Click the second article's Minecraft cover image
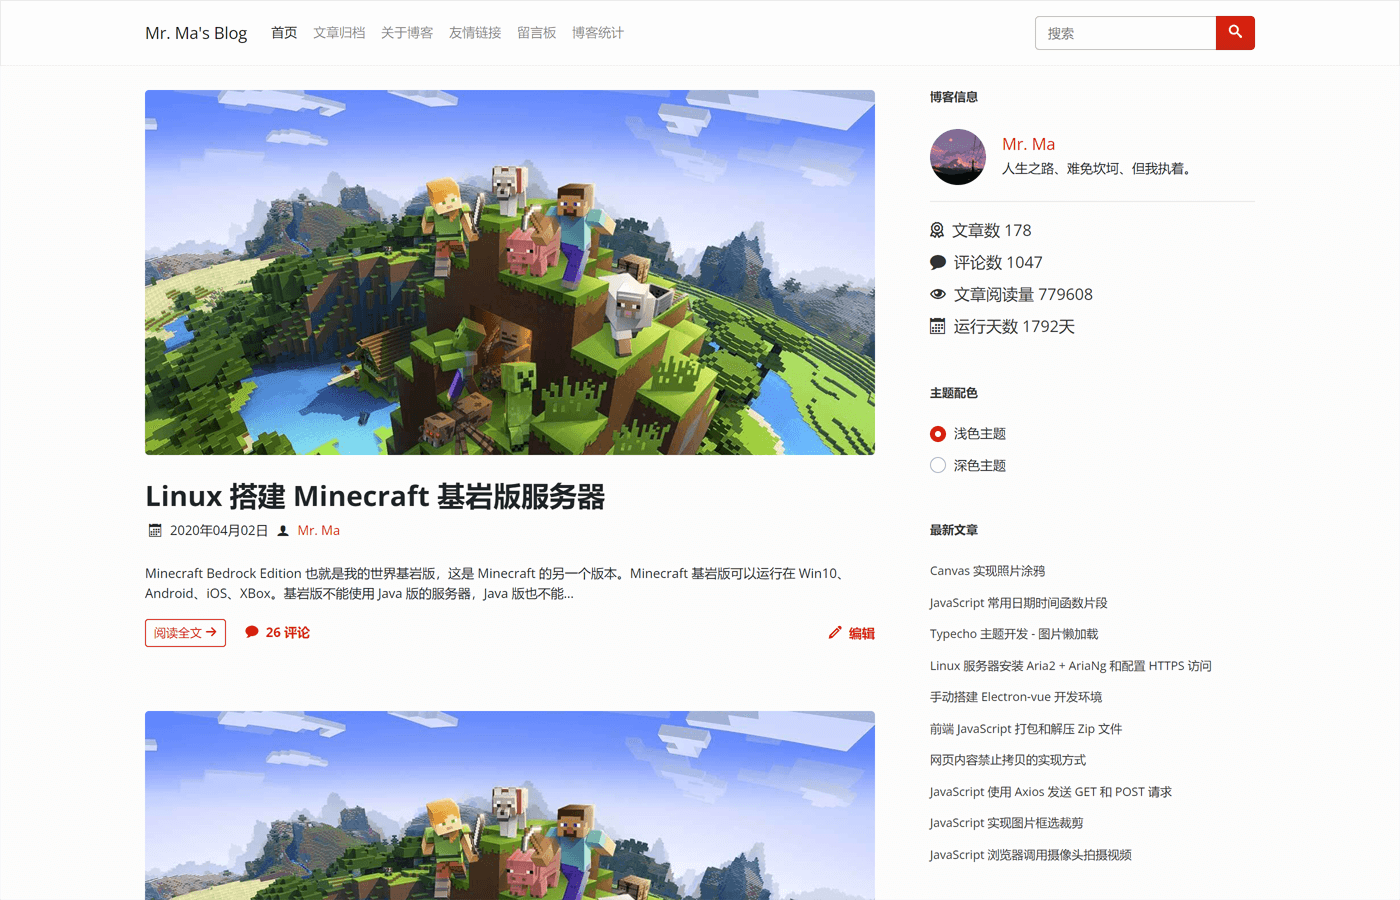Image resolution: width=1400 pixels, height=900 pixels. click(x=510, y=805)
